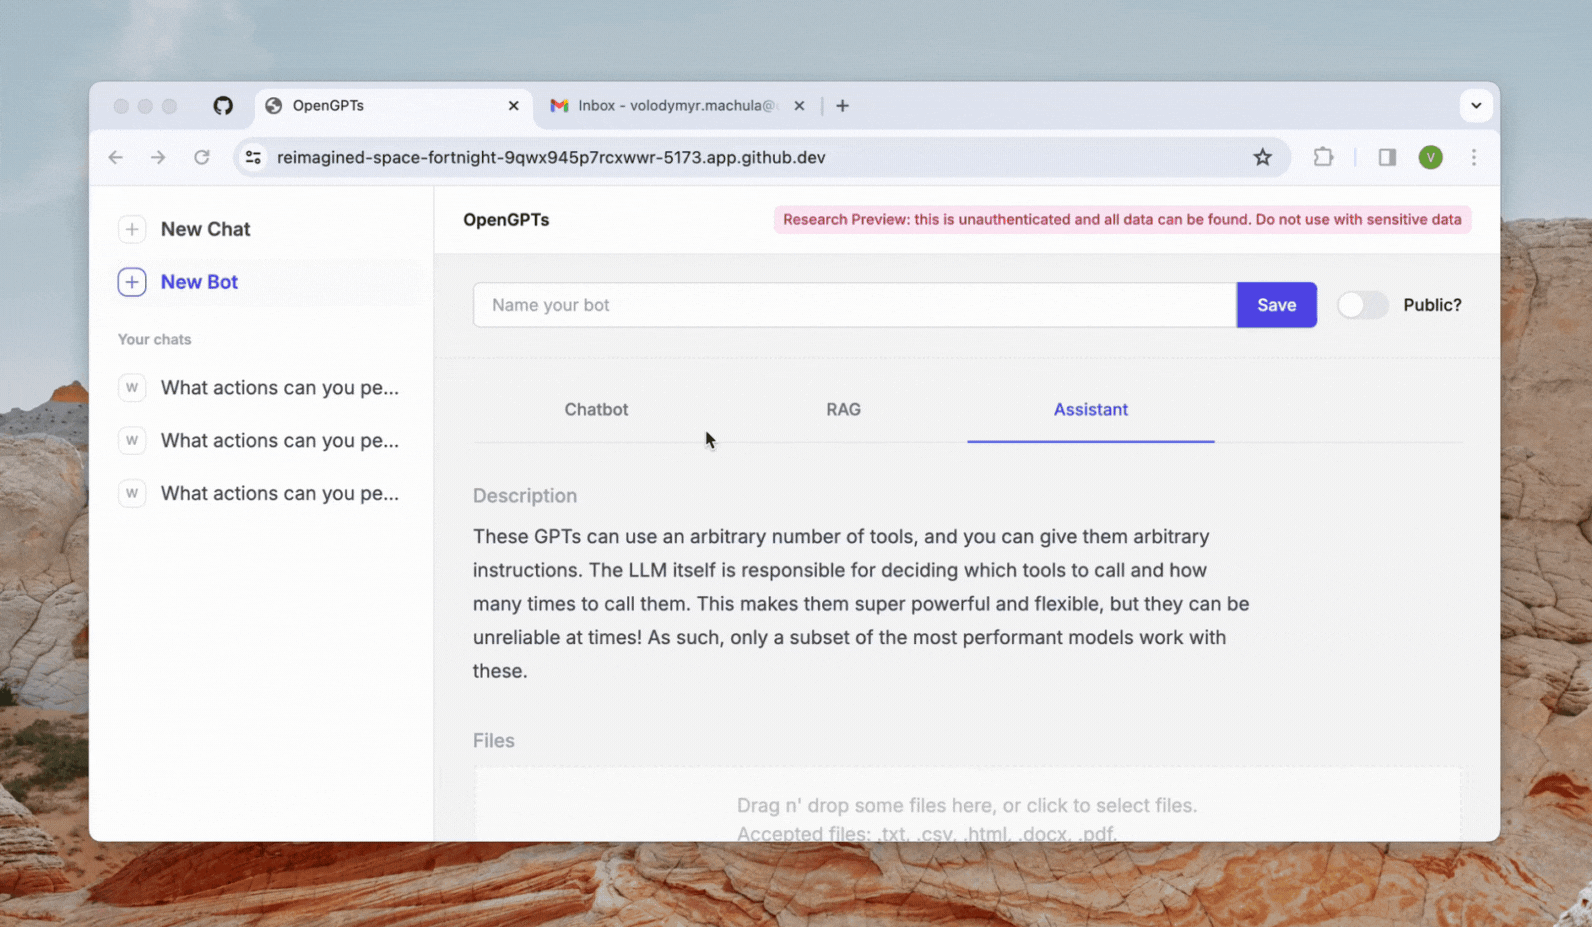Open the browser extensions puzzle icon
The image size is (1592, 927).
pos(1323,157)
